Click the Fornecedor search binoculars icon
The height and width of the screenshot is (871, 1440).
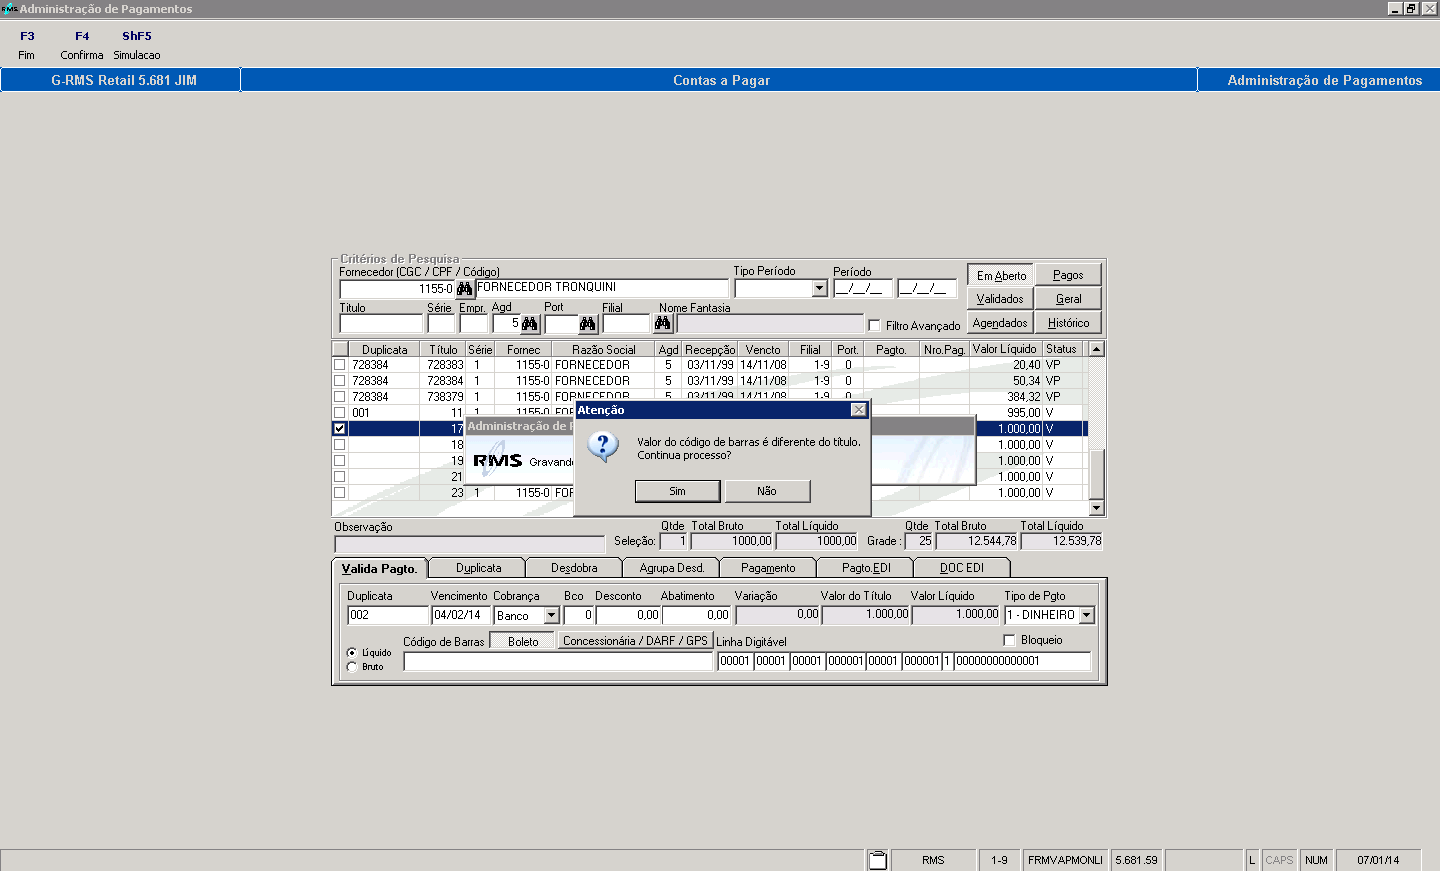click(465, 289)
